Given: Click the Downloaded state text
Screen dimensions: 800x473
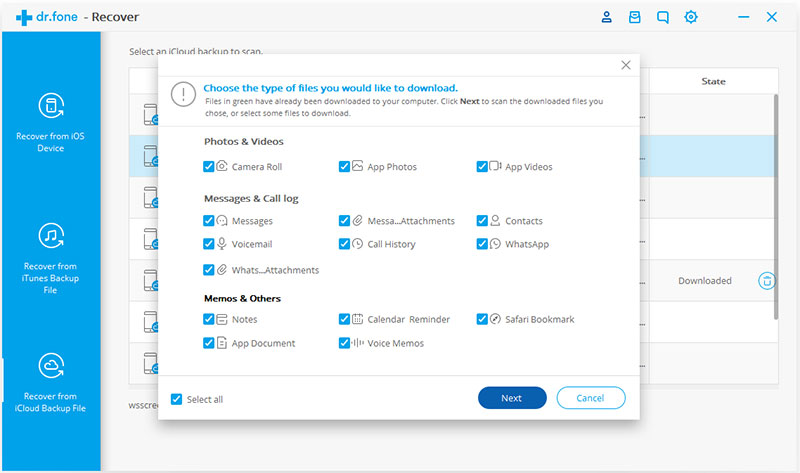Looking at the screenshot, I should click(705, 281).
